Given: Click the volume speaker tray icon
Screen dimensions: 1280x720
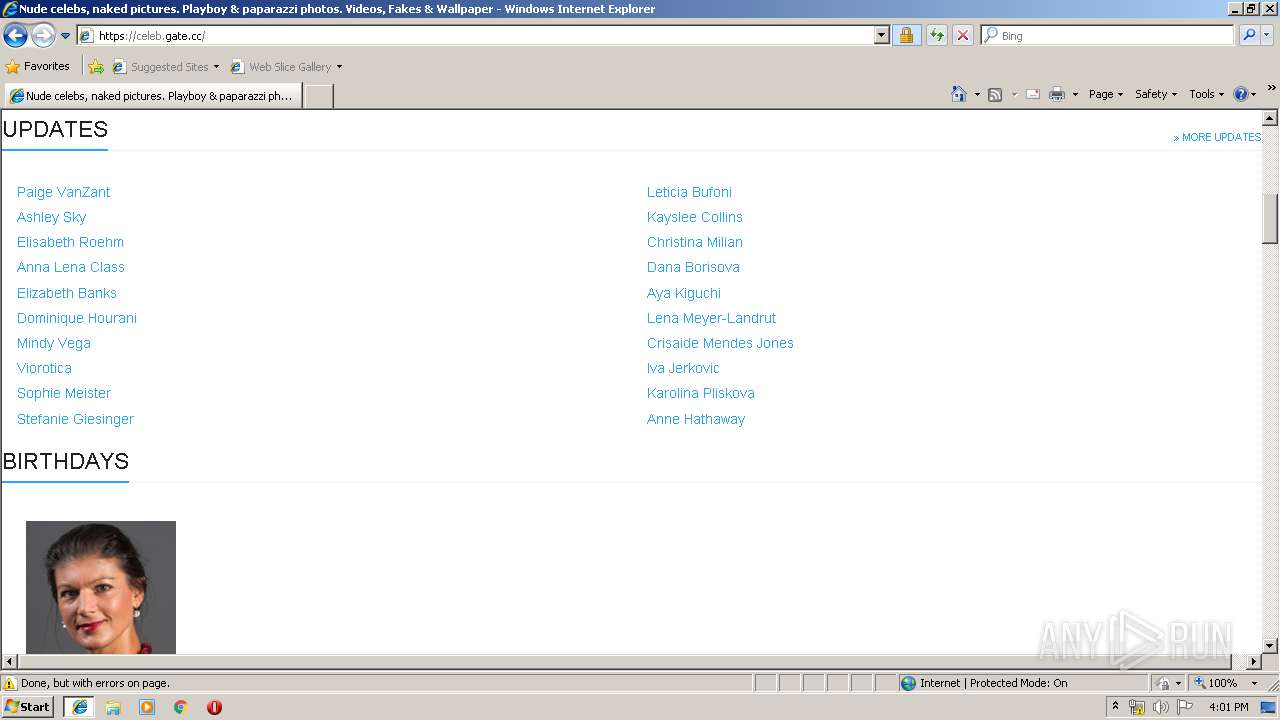Looking at the screenshot, I should tap(1160, 707).
